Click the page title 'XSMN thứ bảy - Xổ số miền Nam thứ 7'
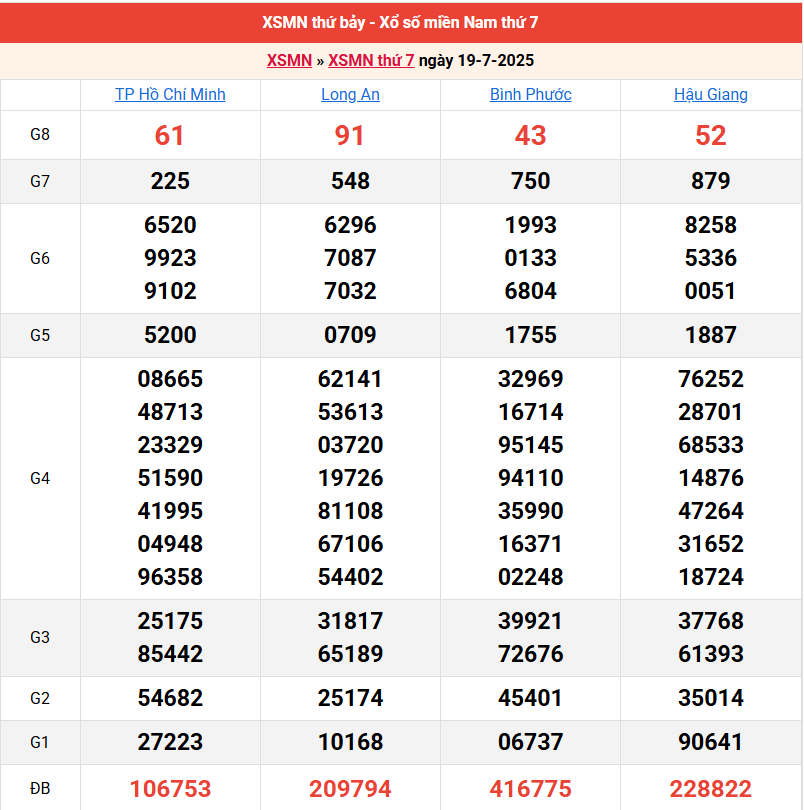 coord(400,22)
